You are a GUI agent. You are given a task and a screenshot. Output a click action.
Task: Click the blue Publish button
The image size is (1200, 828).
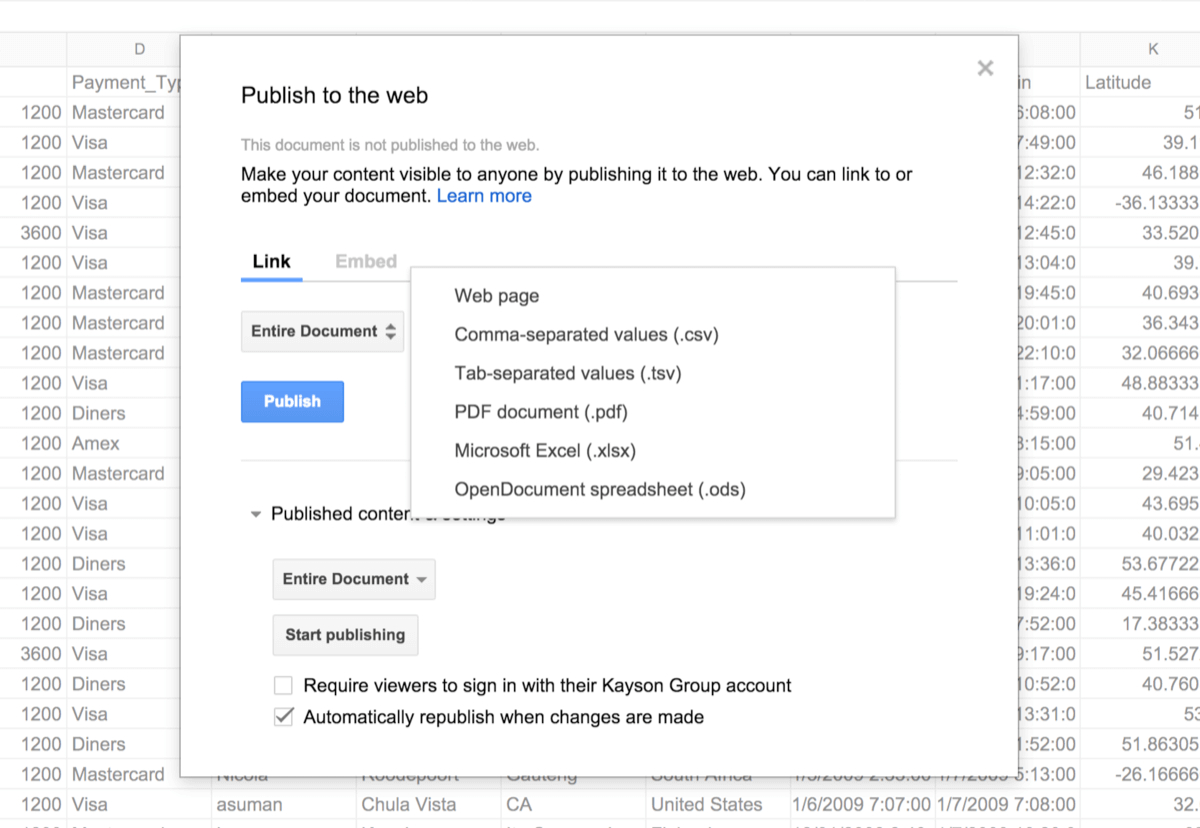click(292, 402)
